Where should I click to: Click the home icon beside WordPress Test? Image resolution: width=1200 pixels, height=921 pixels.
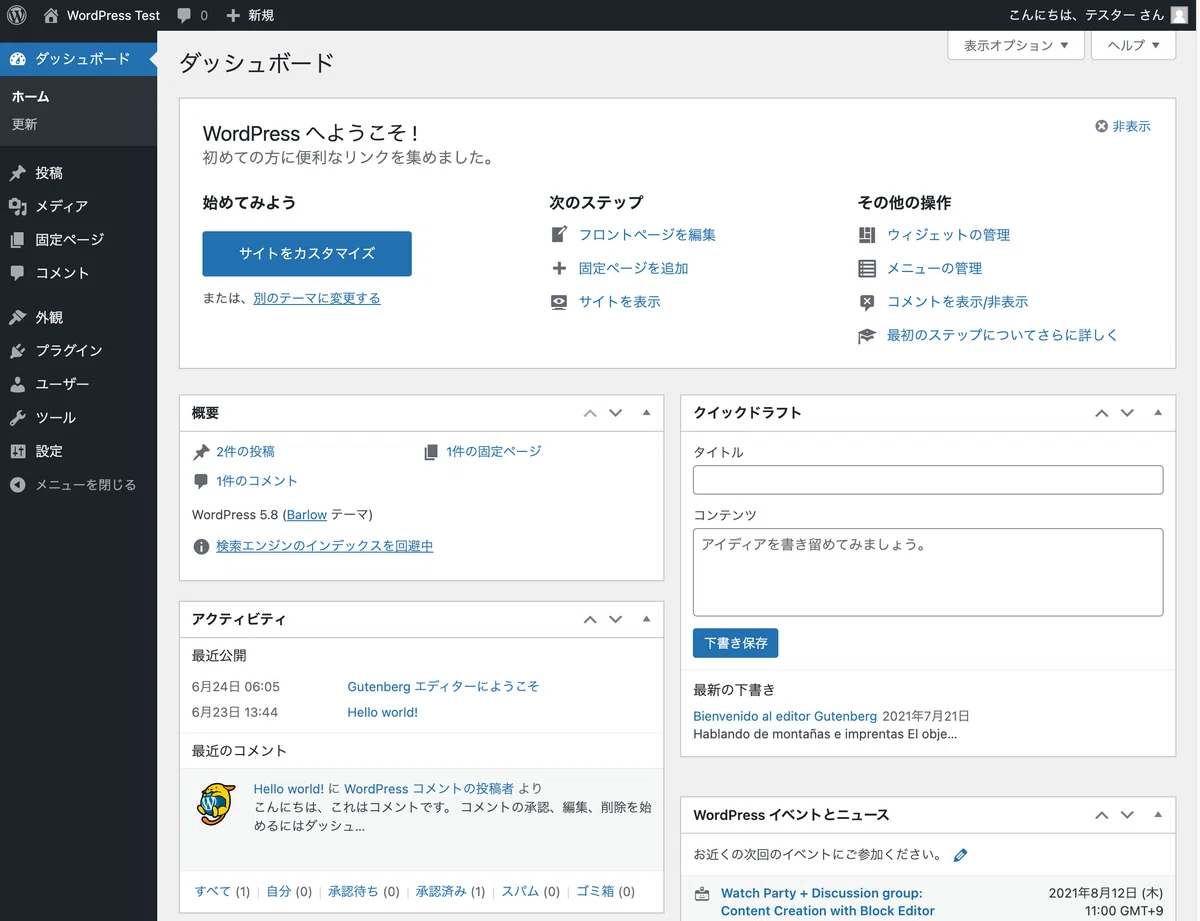pyautogui.click(x=51, y=15)
